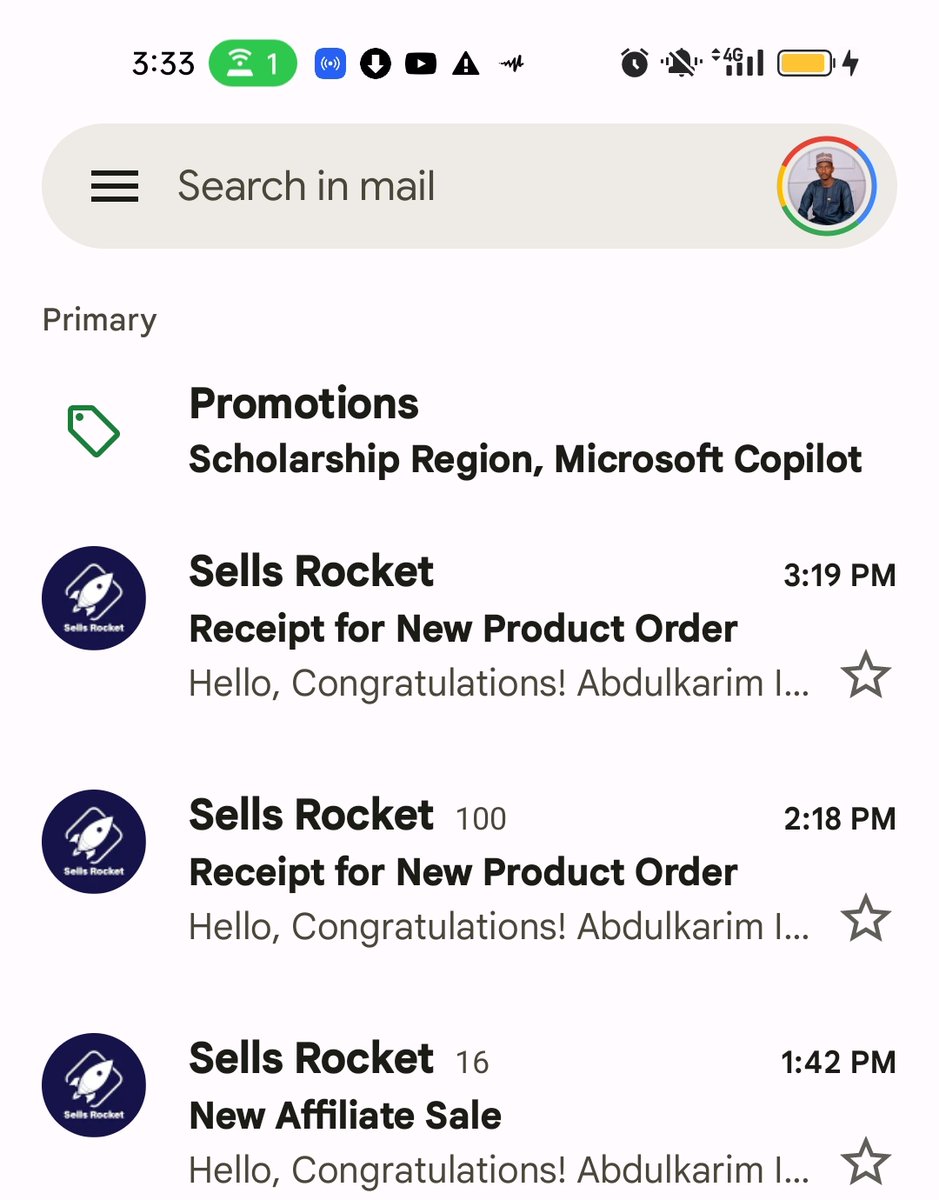
Task: Open the New Affiliate Sale email
Action: coord(469,1112)
